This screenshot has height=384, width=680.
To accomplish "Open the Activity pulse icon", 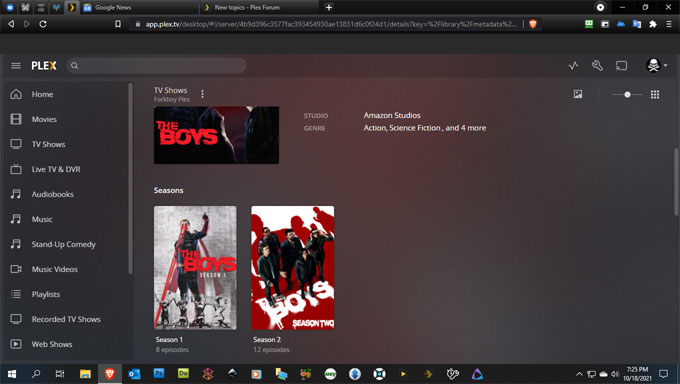I will click(x=573, y=66).
